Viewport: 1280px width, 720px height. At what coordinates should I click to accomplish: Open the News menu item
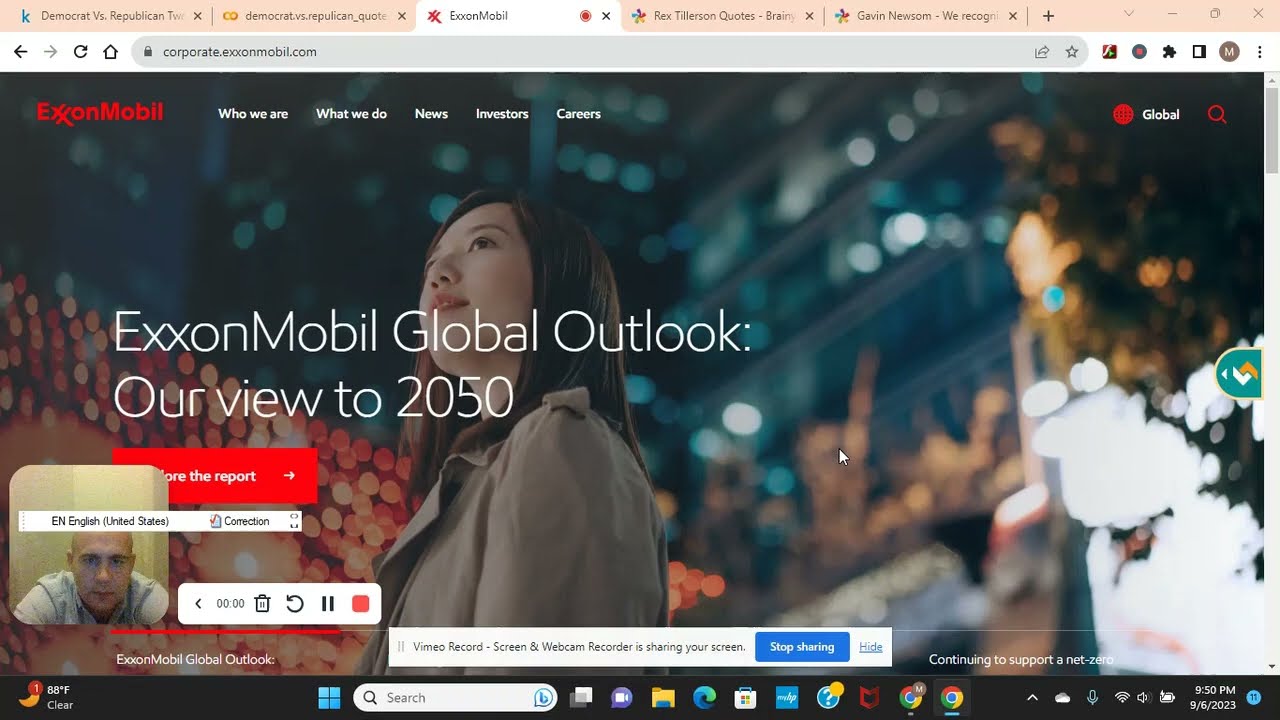(431, 114)
